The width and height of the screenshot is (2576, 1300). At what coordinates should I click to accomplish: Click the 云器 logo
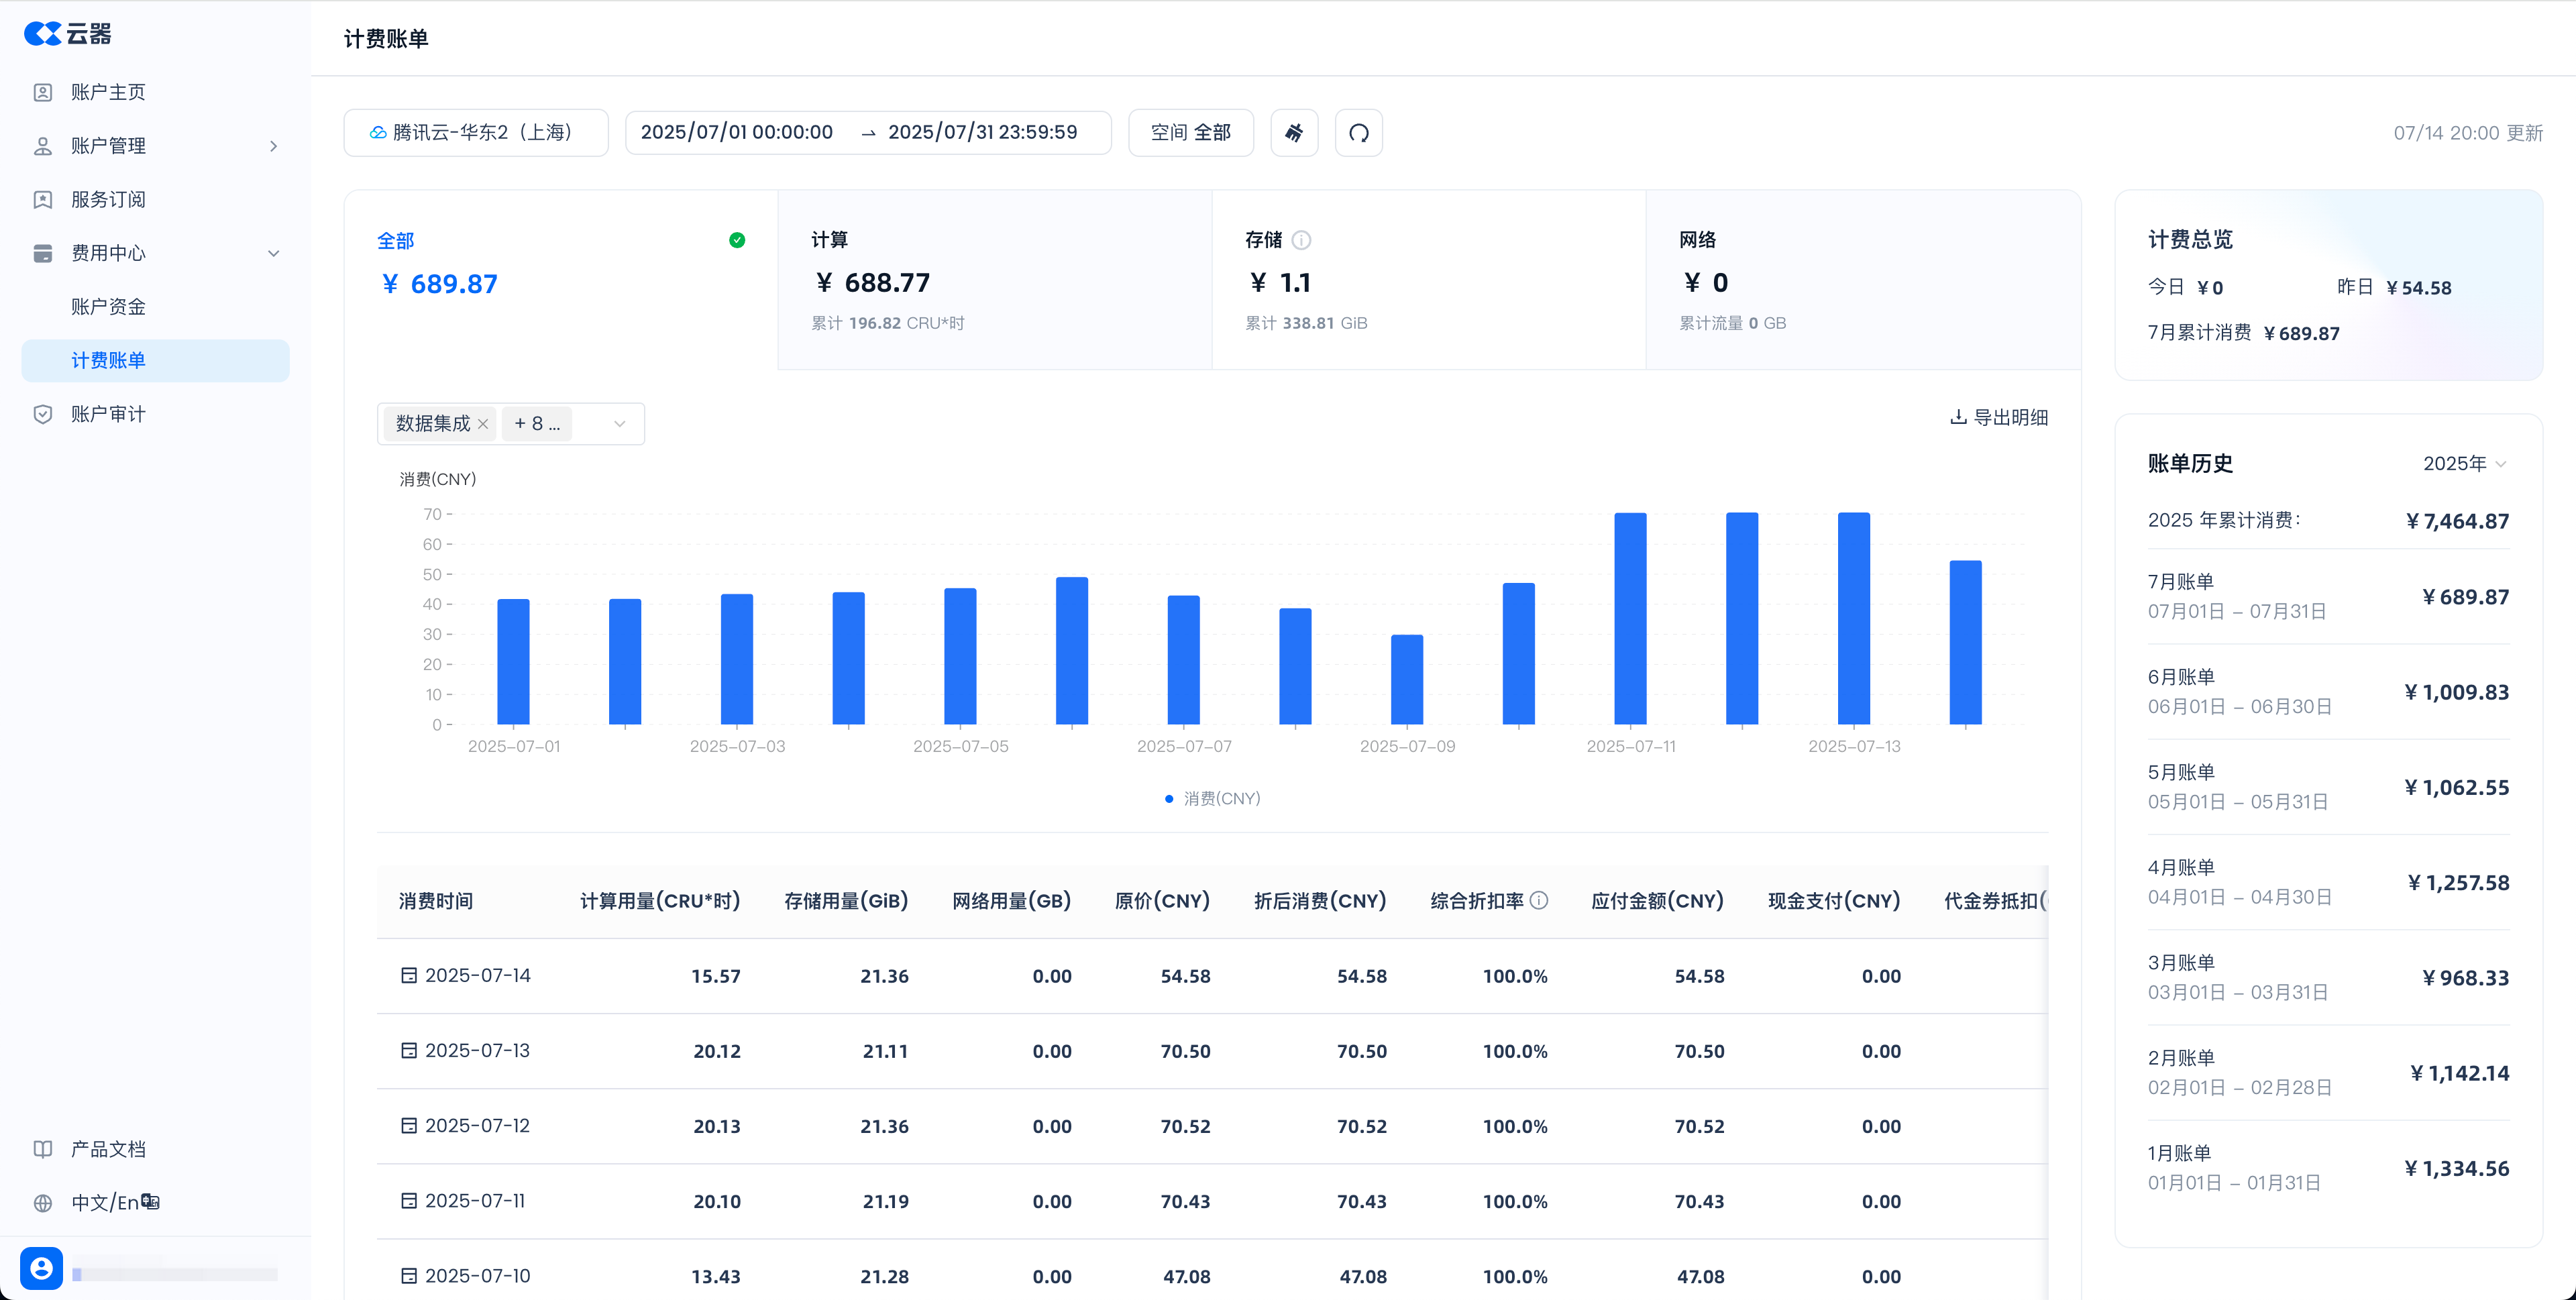[68, 34]
